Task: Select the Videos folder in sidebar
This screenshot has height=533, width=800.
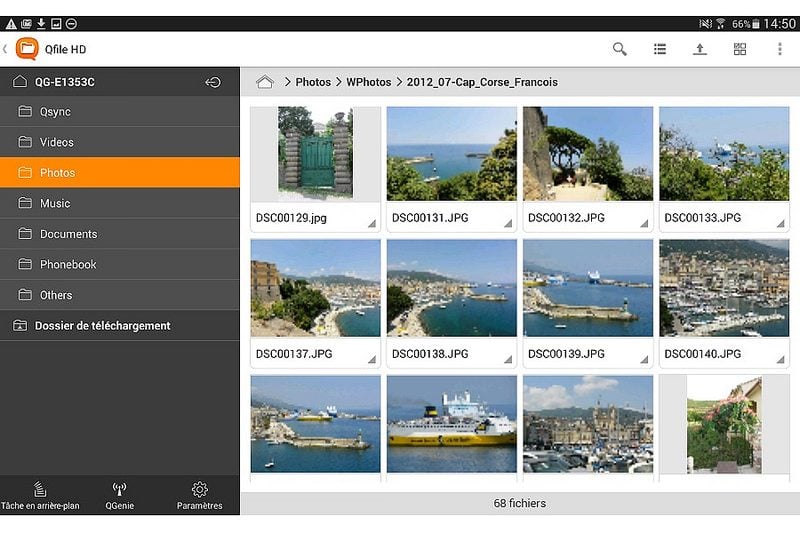Action: coord(120,142)
